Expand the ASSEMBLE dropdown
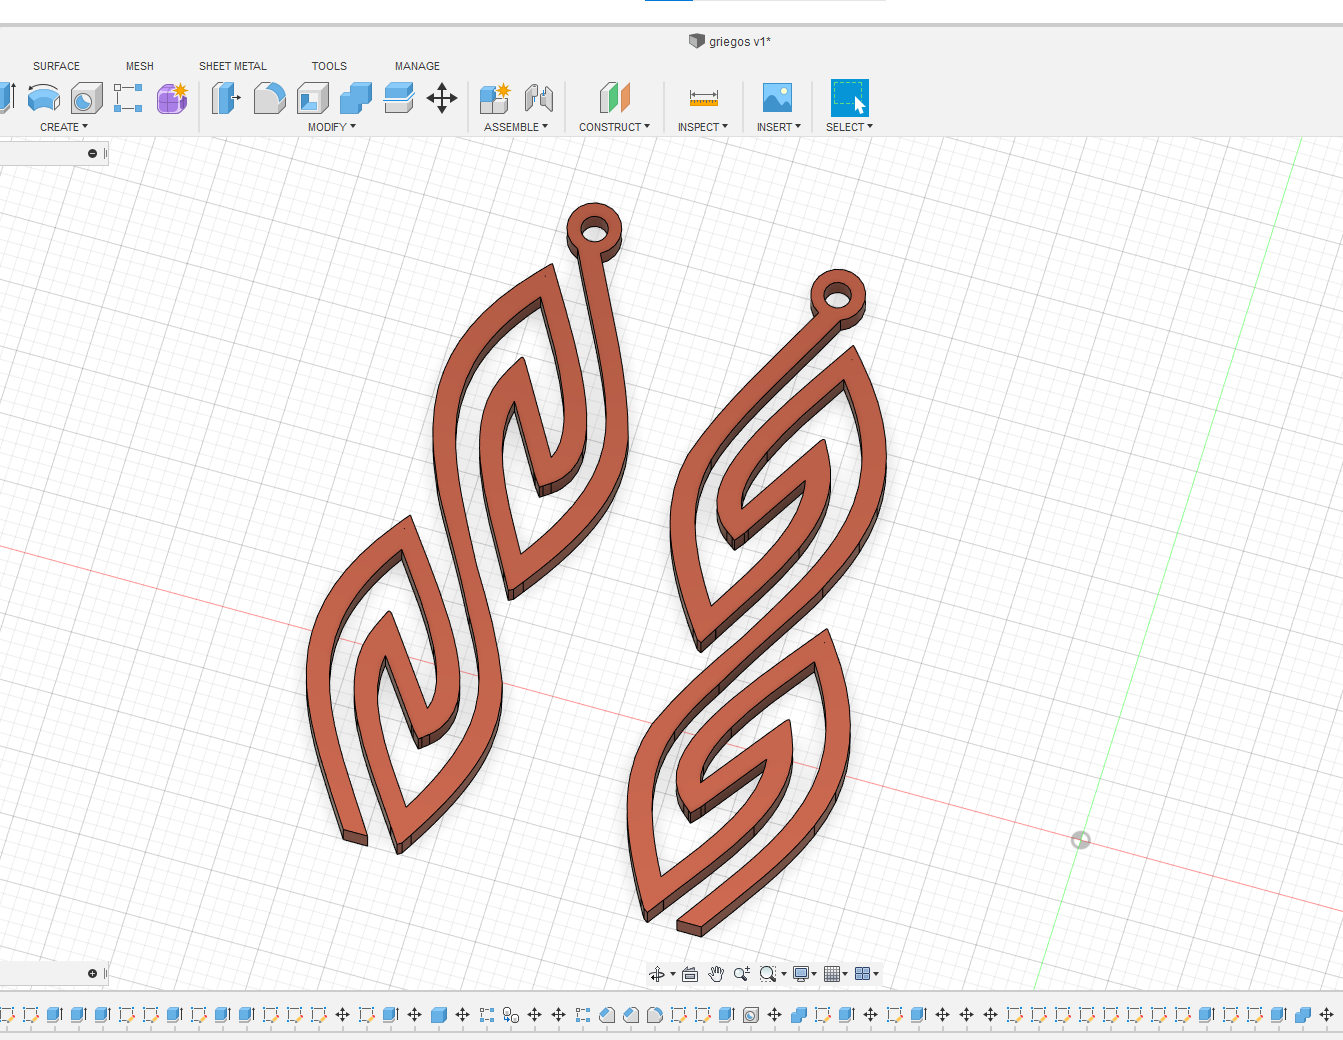The width and height of the screenshot is (1343, 1040). click(x=517, y=127)
